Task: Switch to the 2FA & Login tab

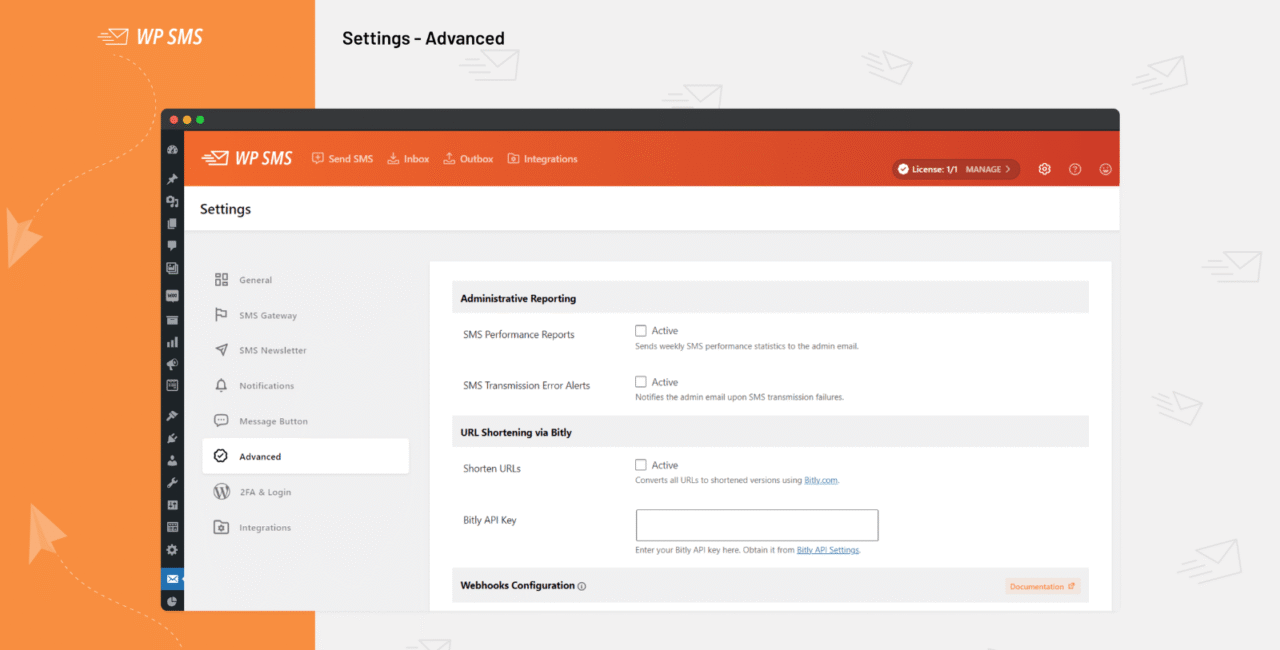Action: coord(265,492)
